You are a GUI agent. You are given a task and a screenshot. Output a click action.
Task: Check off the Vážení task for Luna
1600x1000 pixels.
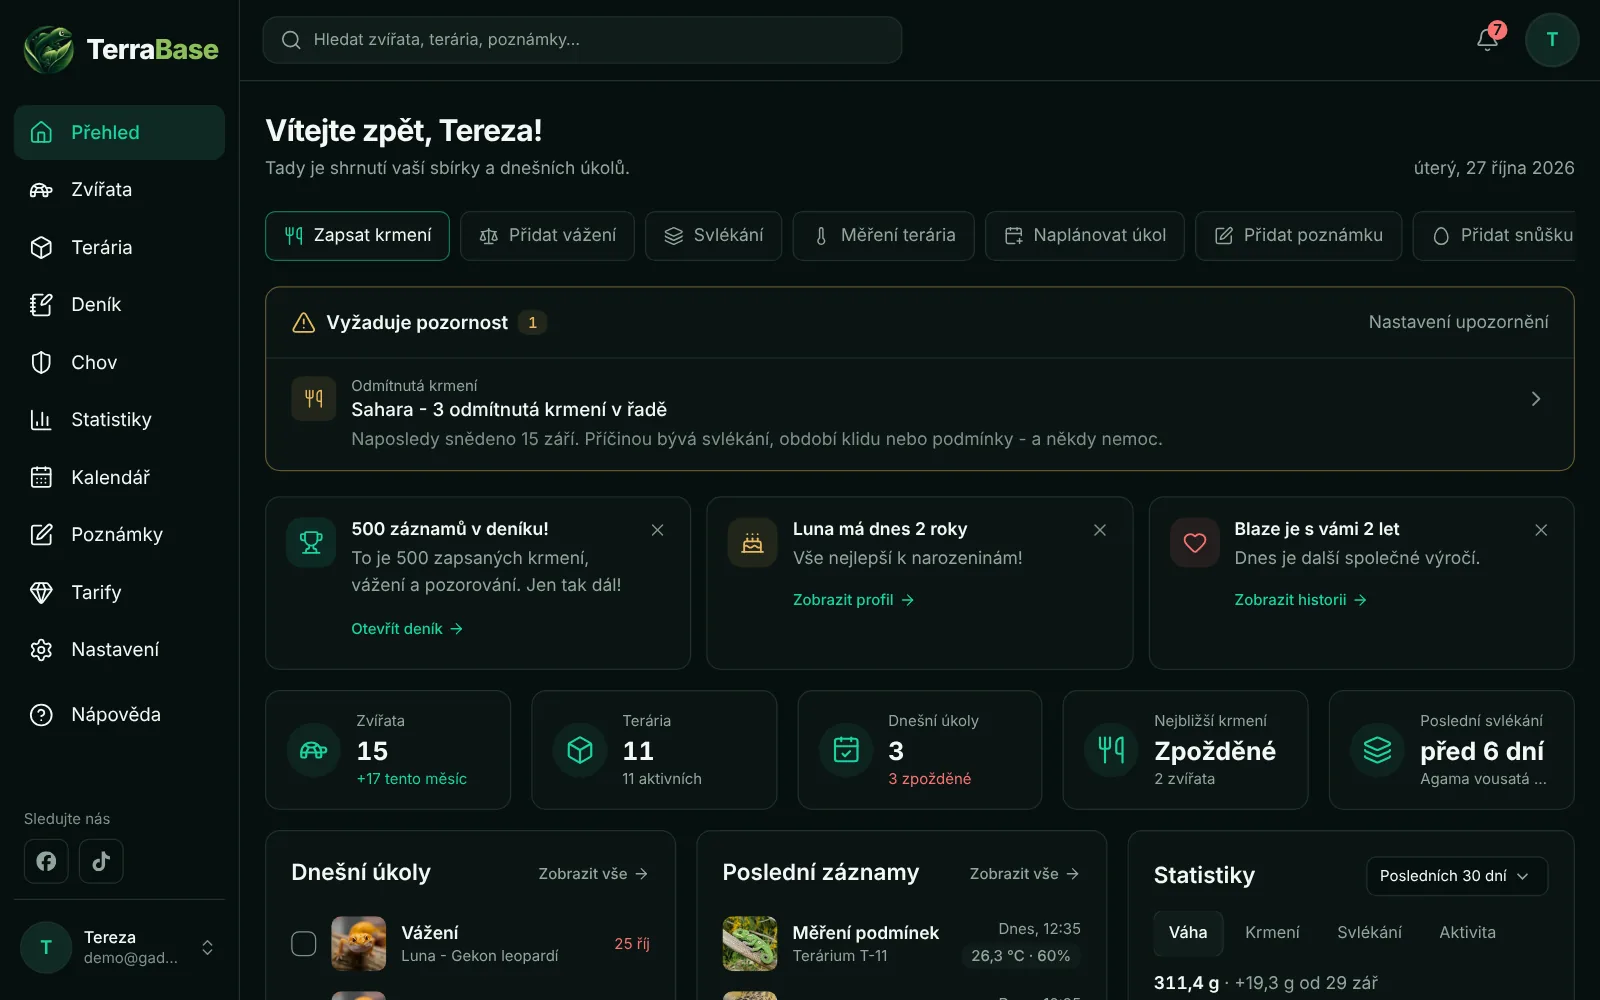[304, 944]
